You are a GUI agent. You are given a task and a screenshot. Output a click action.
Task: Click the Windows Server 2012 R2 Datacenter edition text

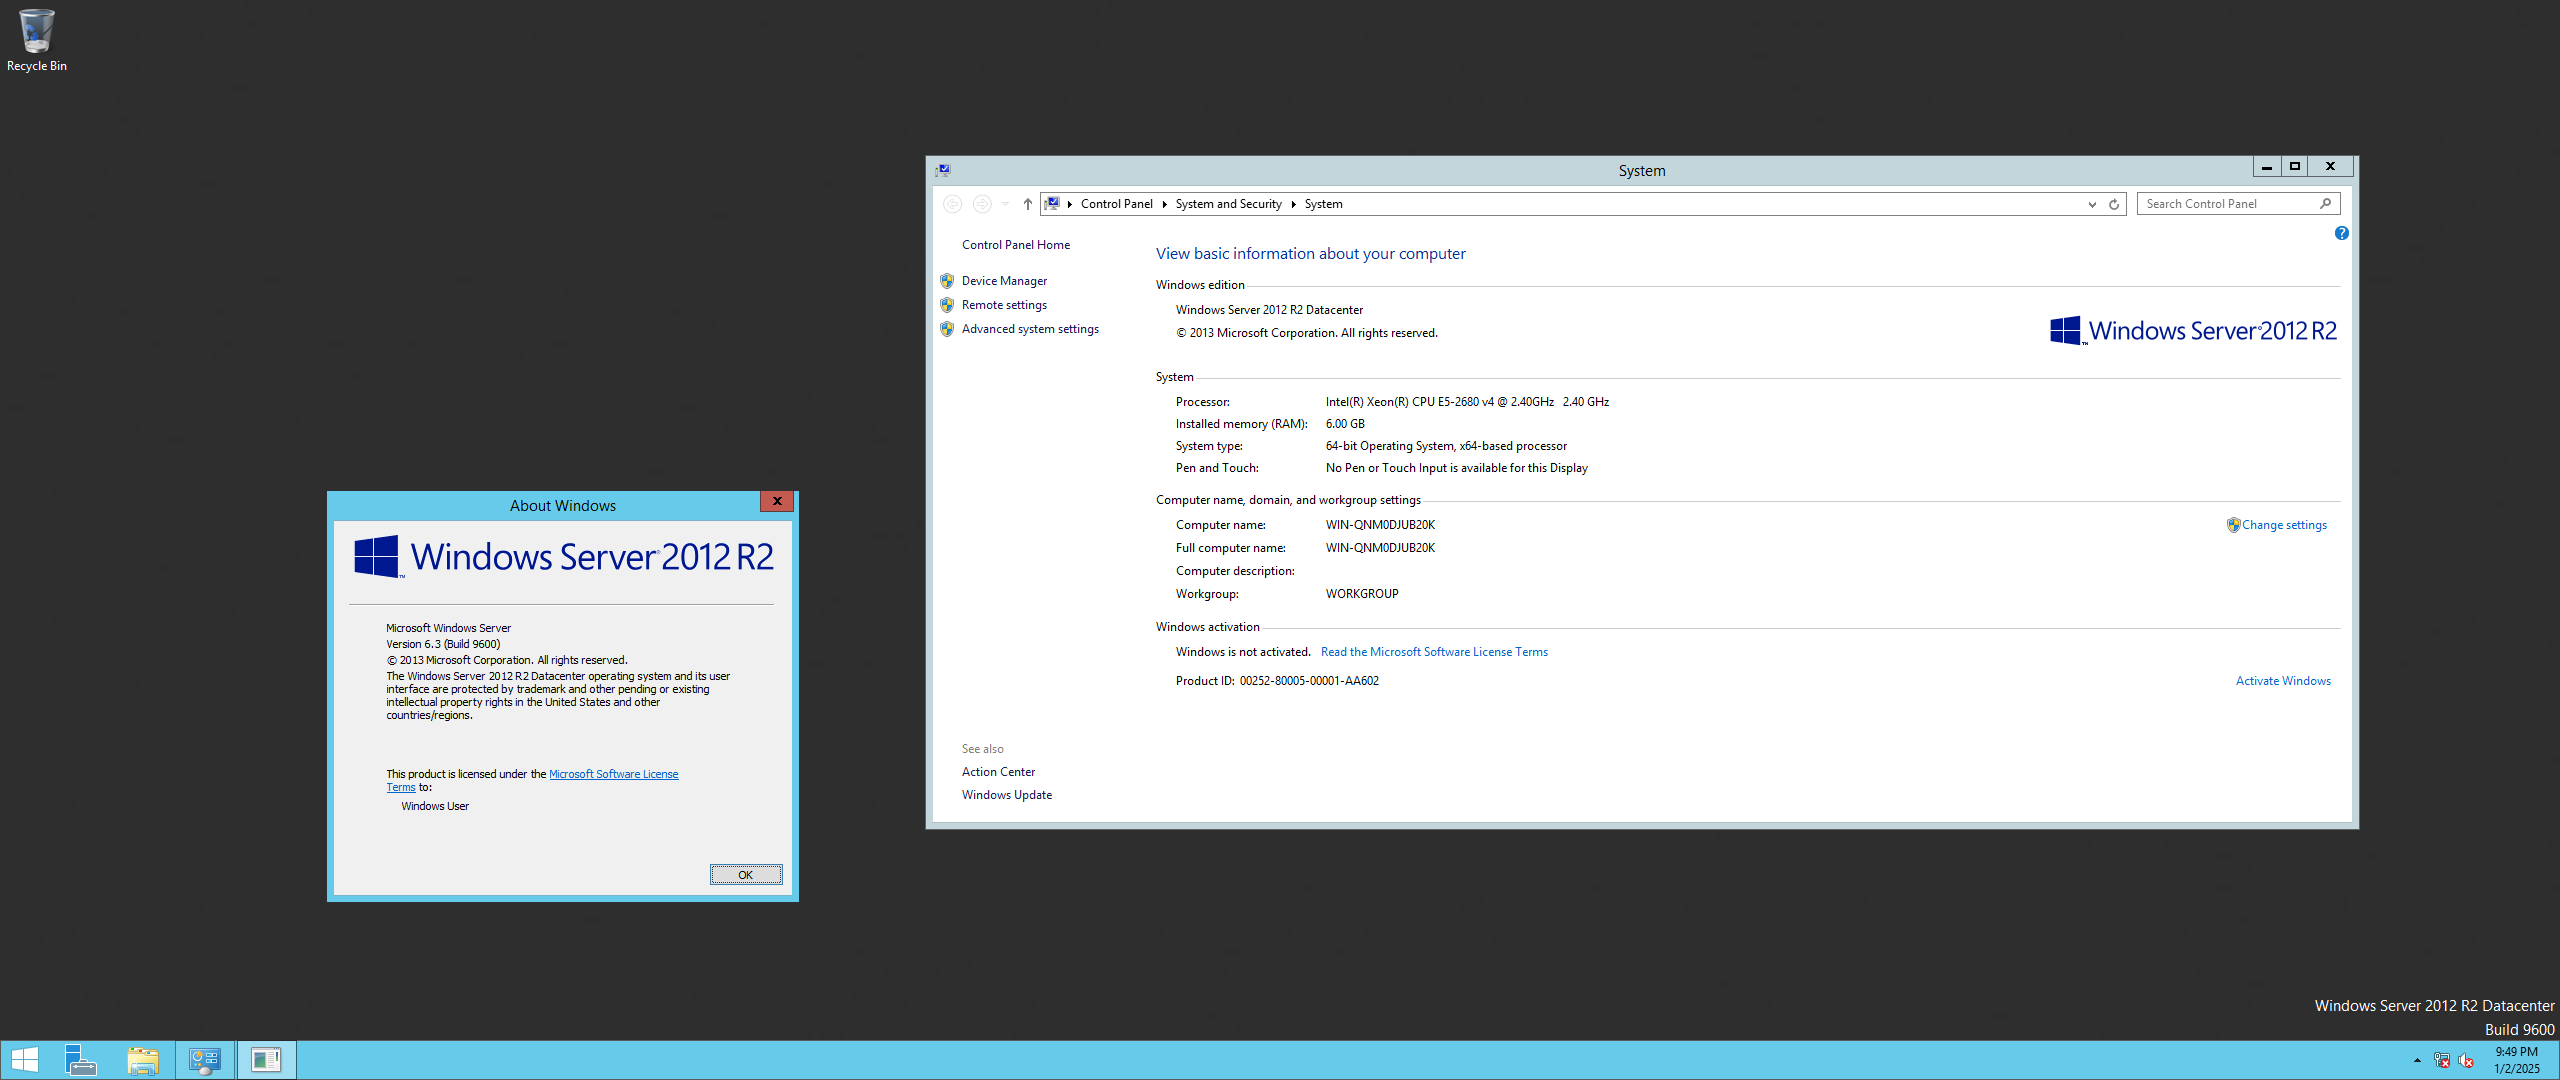pos(1269,310)
